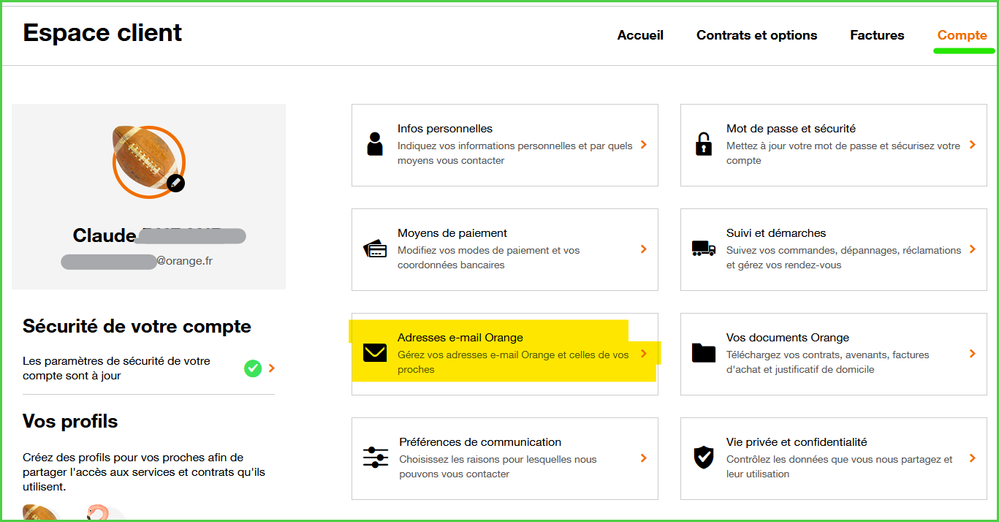The width and height of the screenshot is (999, 522).
Task: Click the shield icon for Vie privée
Action: pos(704,458)
